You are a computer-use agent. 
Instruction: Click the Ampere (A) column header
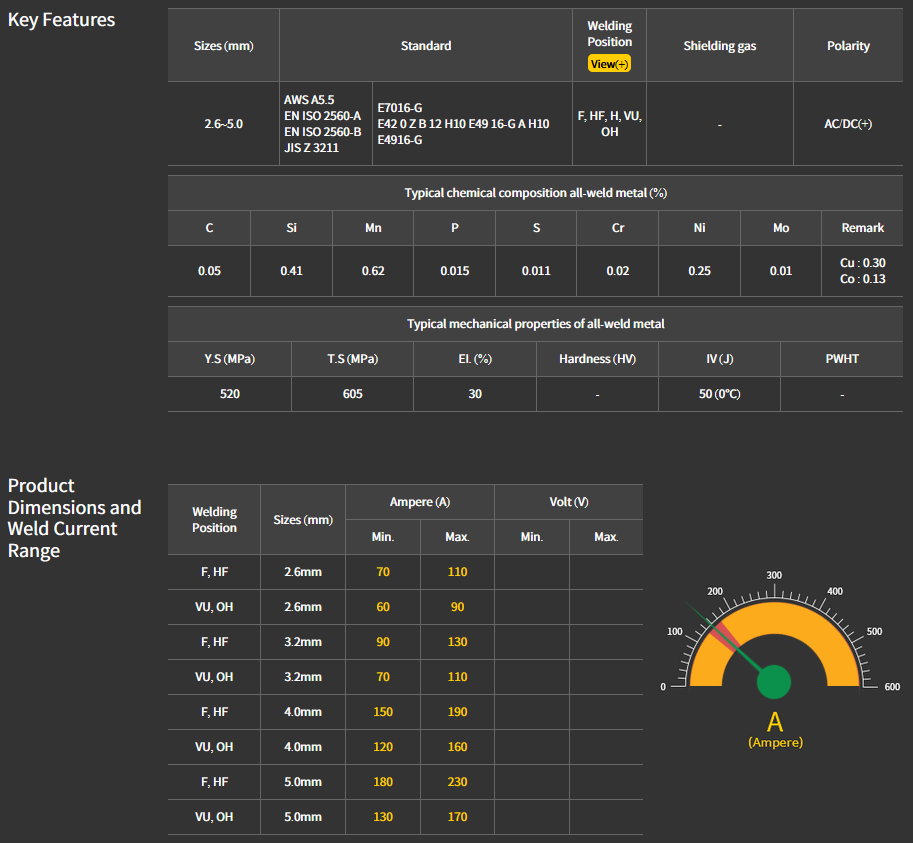419,502
